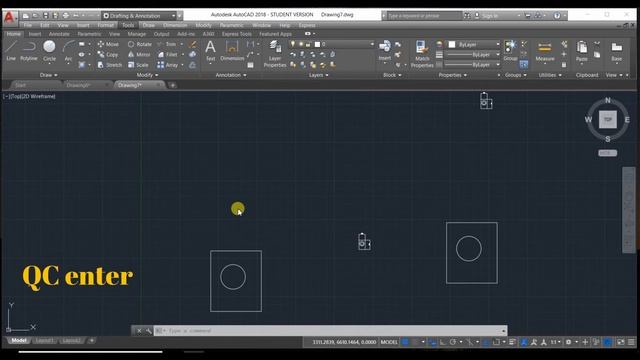This screenshot has height=360, width=640.
Task: Expand the Modify panel
Action: tap(147, 75)
